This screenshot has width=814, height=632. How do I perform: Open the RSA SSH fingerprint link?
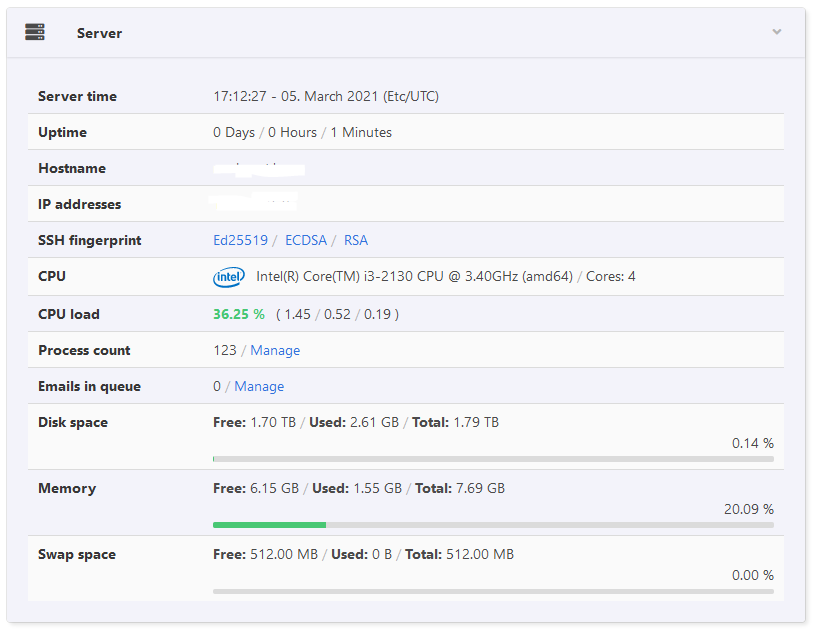356,240
